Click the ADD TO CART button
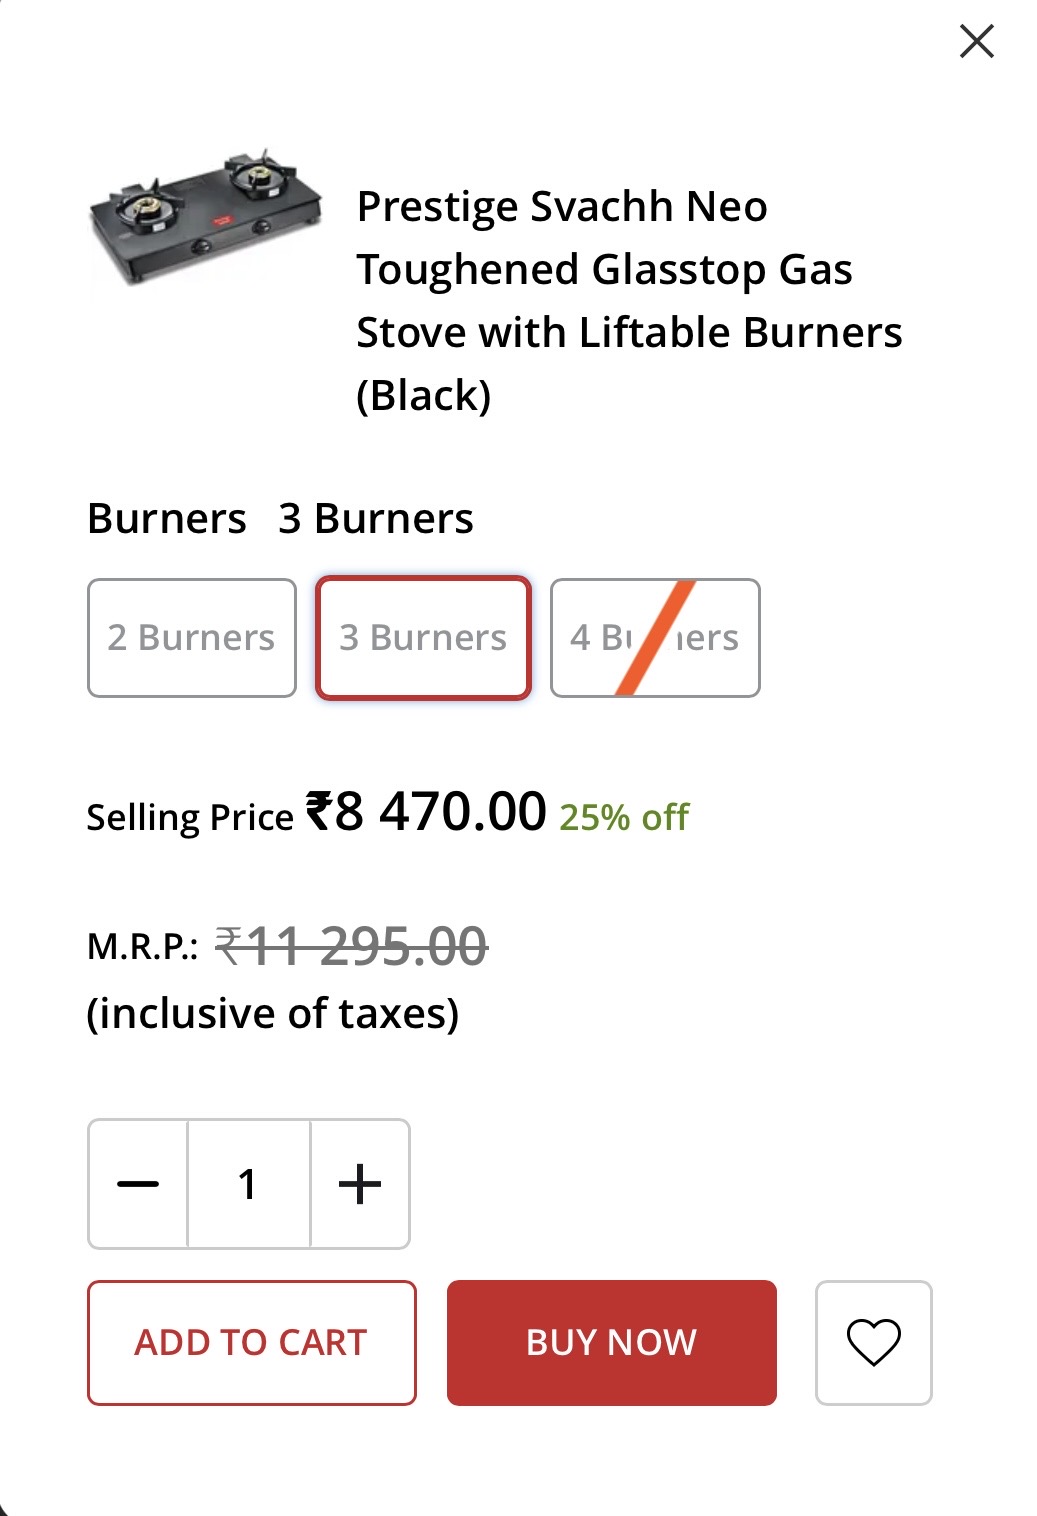This screenshot has width=1037, height=1516. [x=251, y=1342]
